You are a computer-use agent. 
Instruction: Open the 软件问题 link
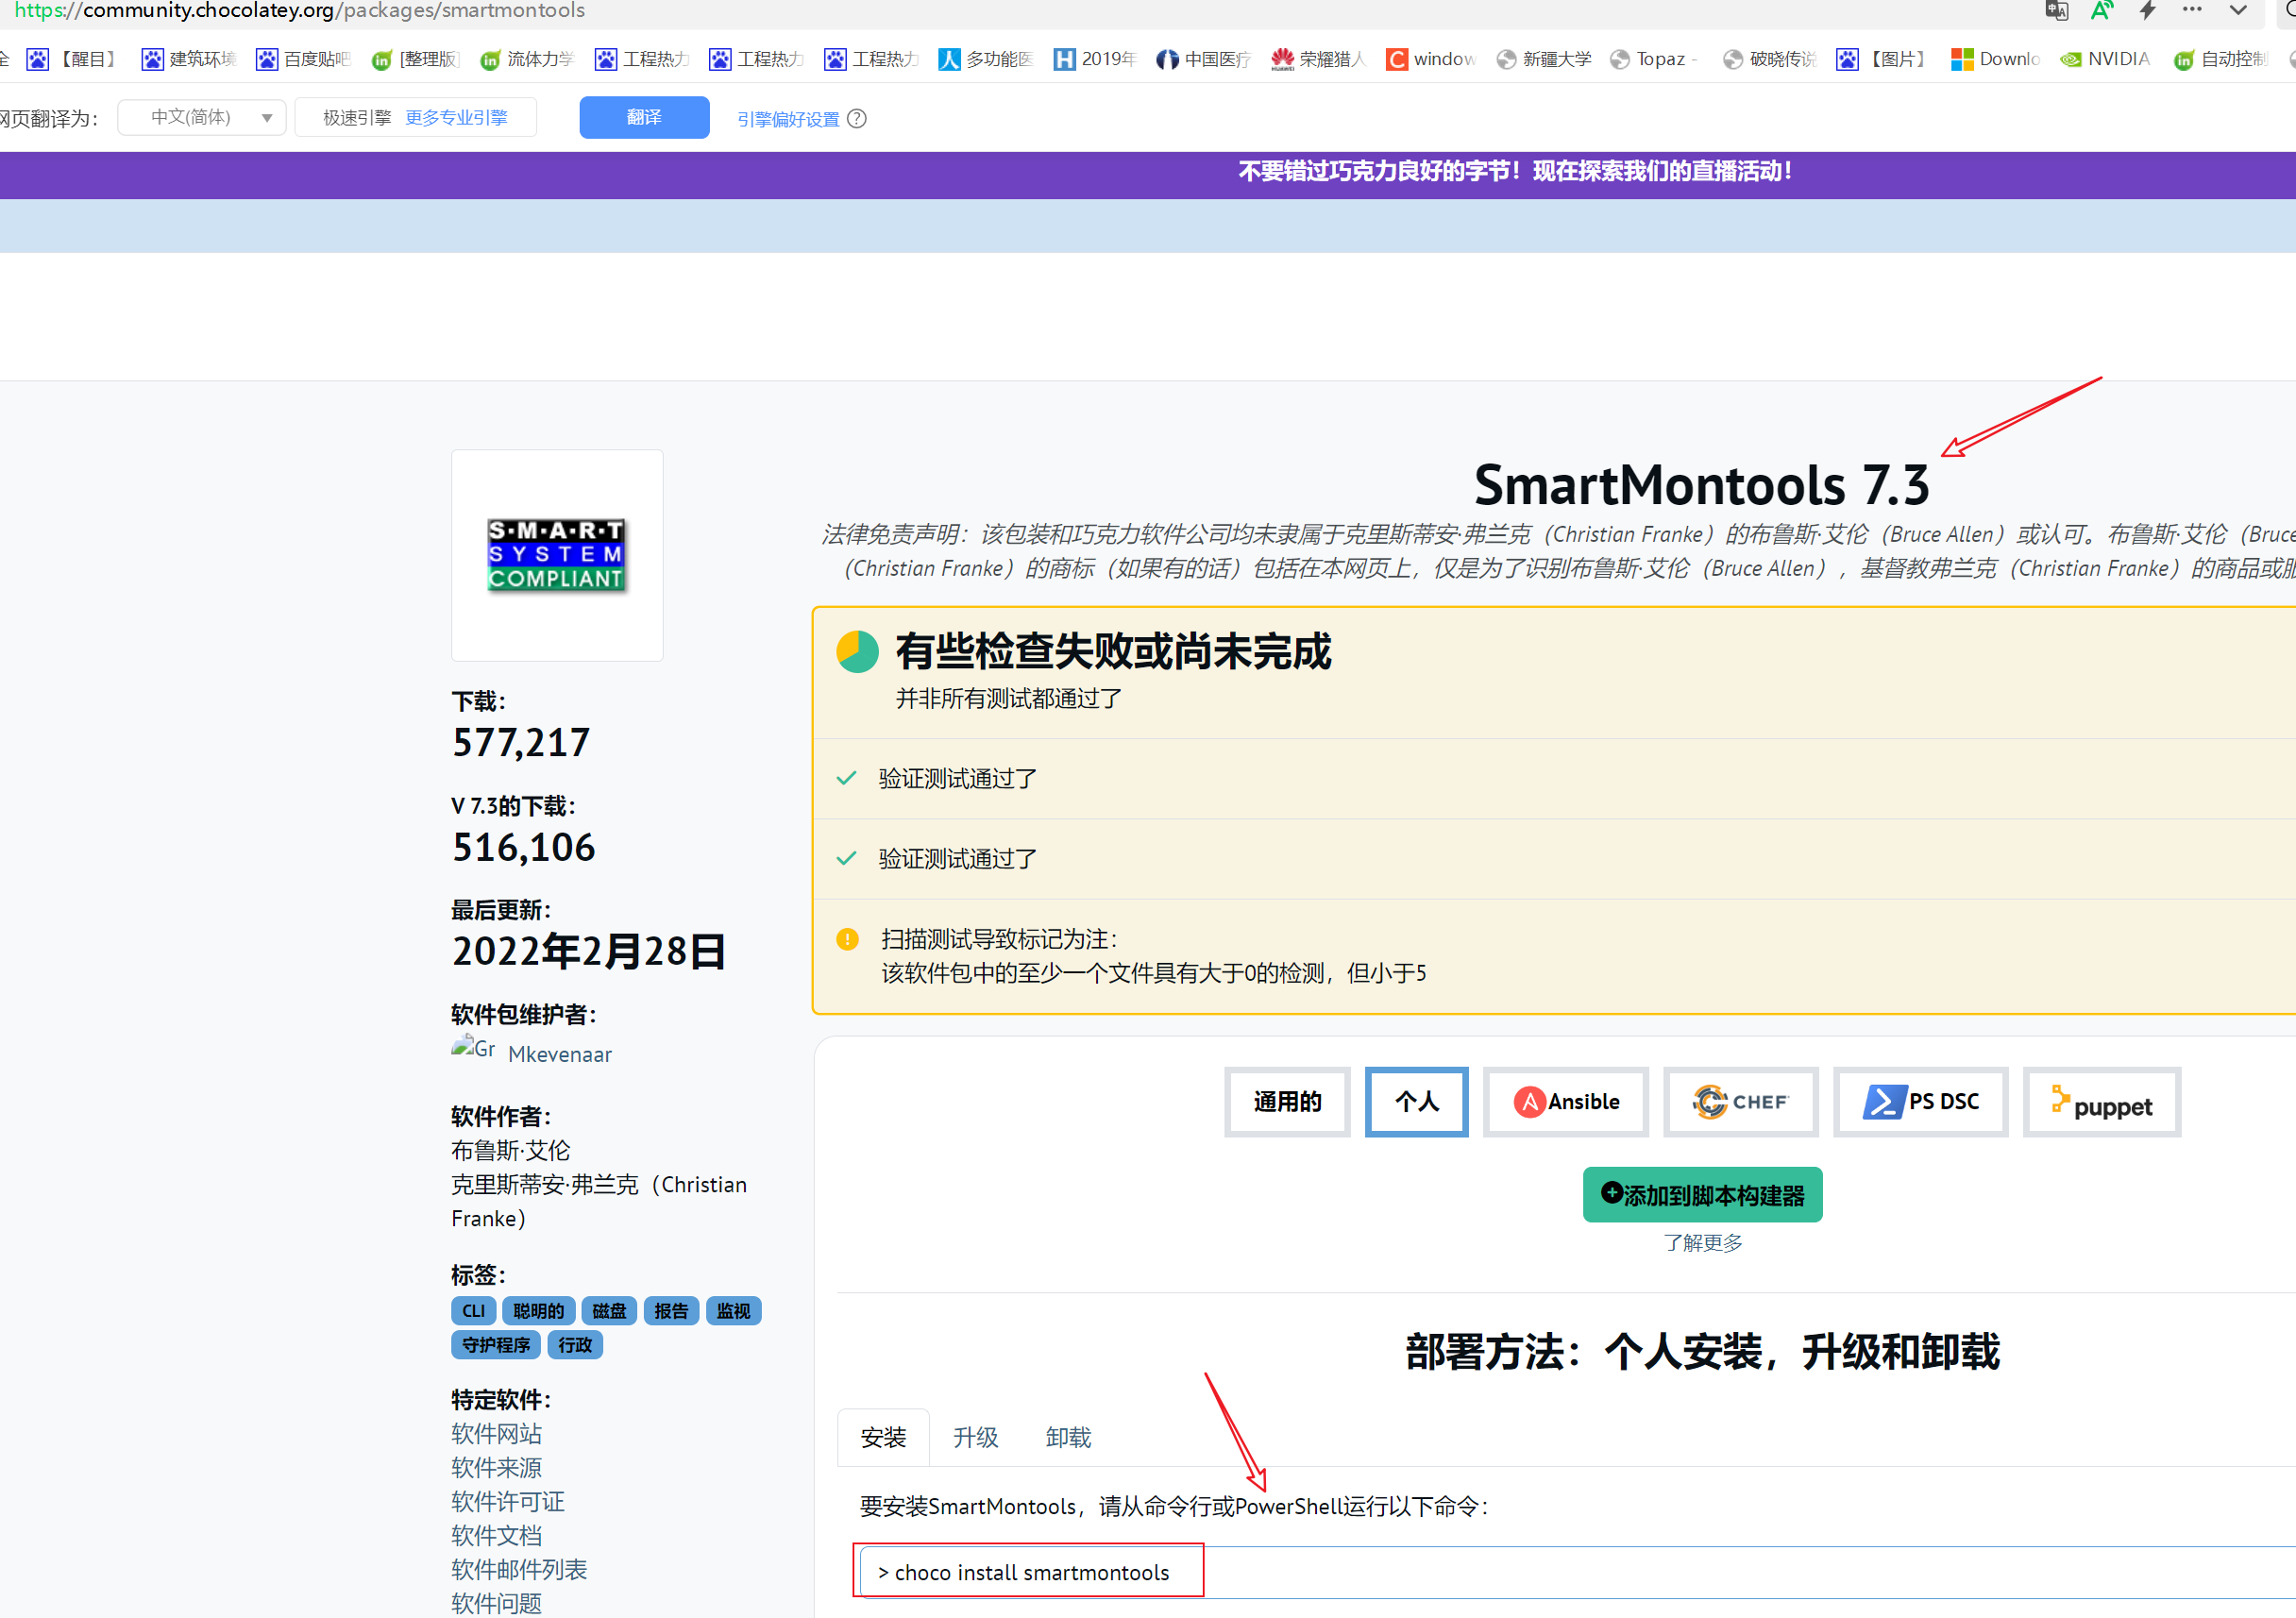[x=497, y=1603]
